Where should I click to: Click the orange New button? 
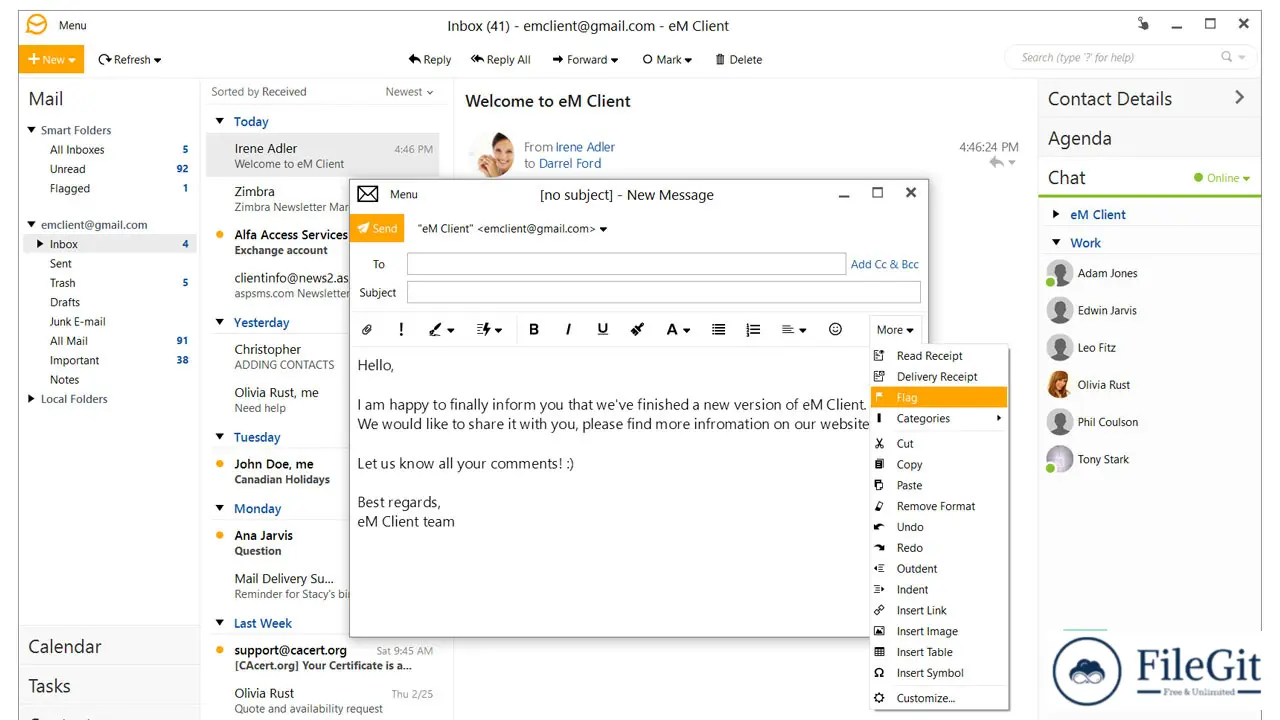pos(51,60)
